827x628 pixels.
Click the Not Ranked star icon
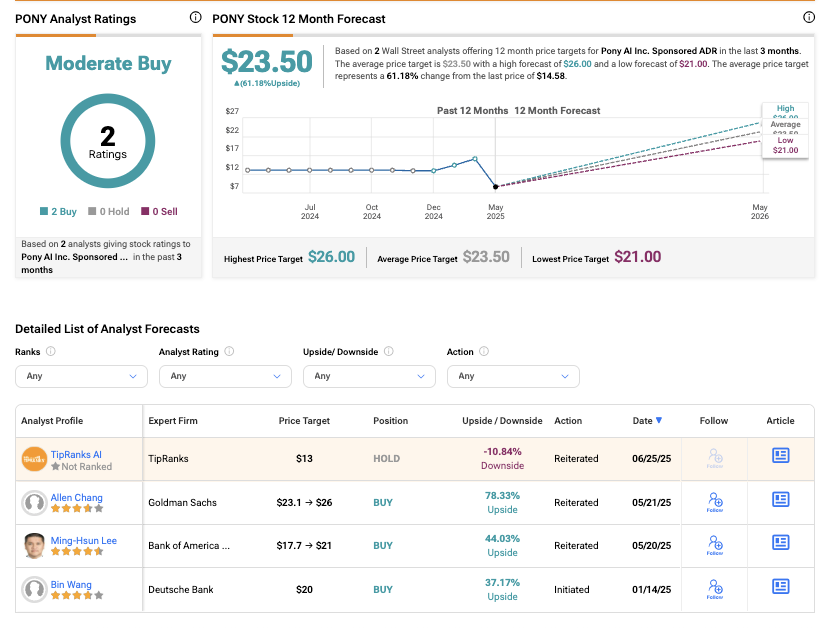(55, 467)
